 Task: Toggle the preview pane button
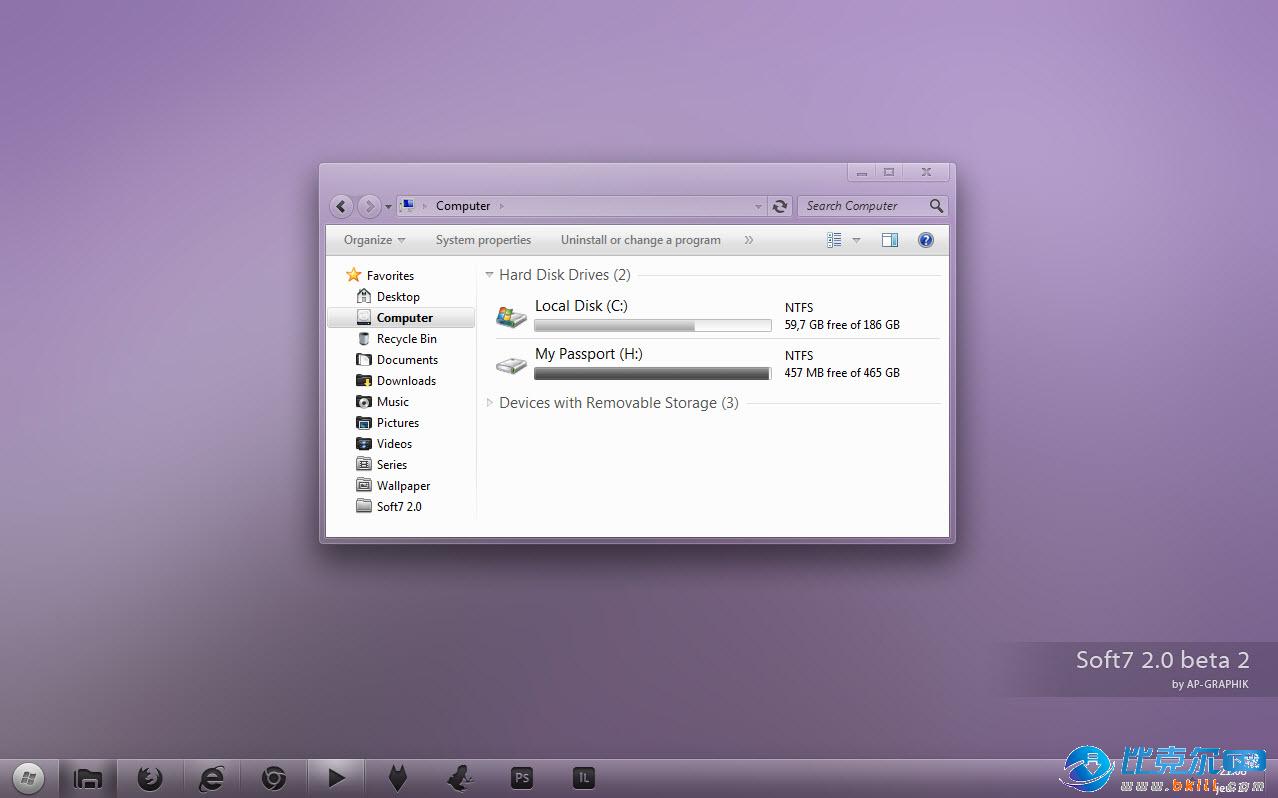point(889,240)
